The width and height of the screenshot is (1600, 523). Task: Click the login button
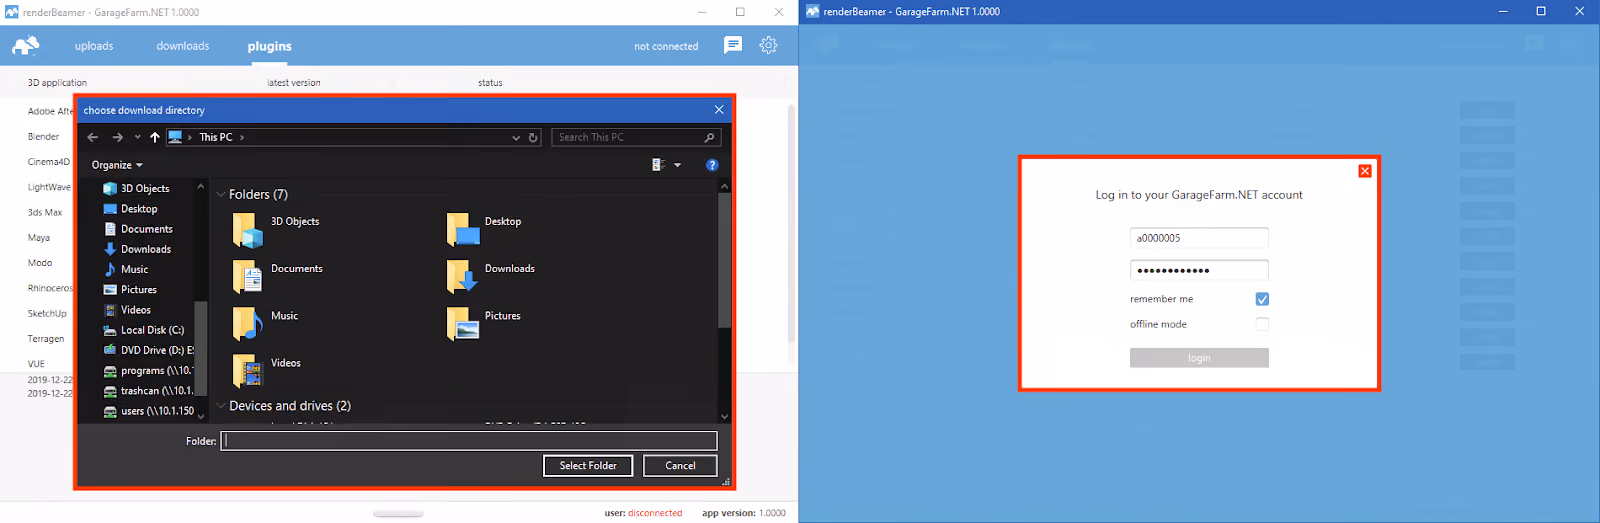(x=1199, y=357)
